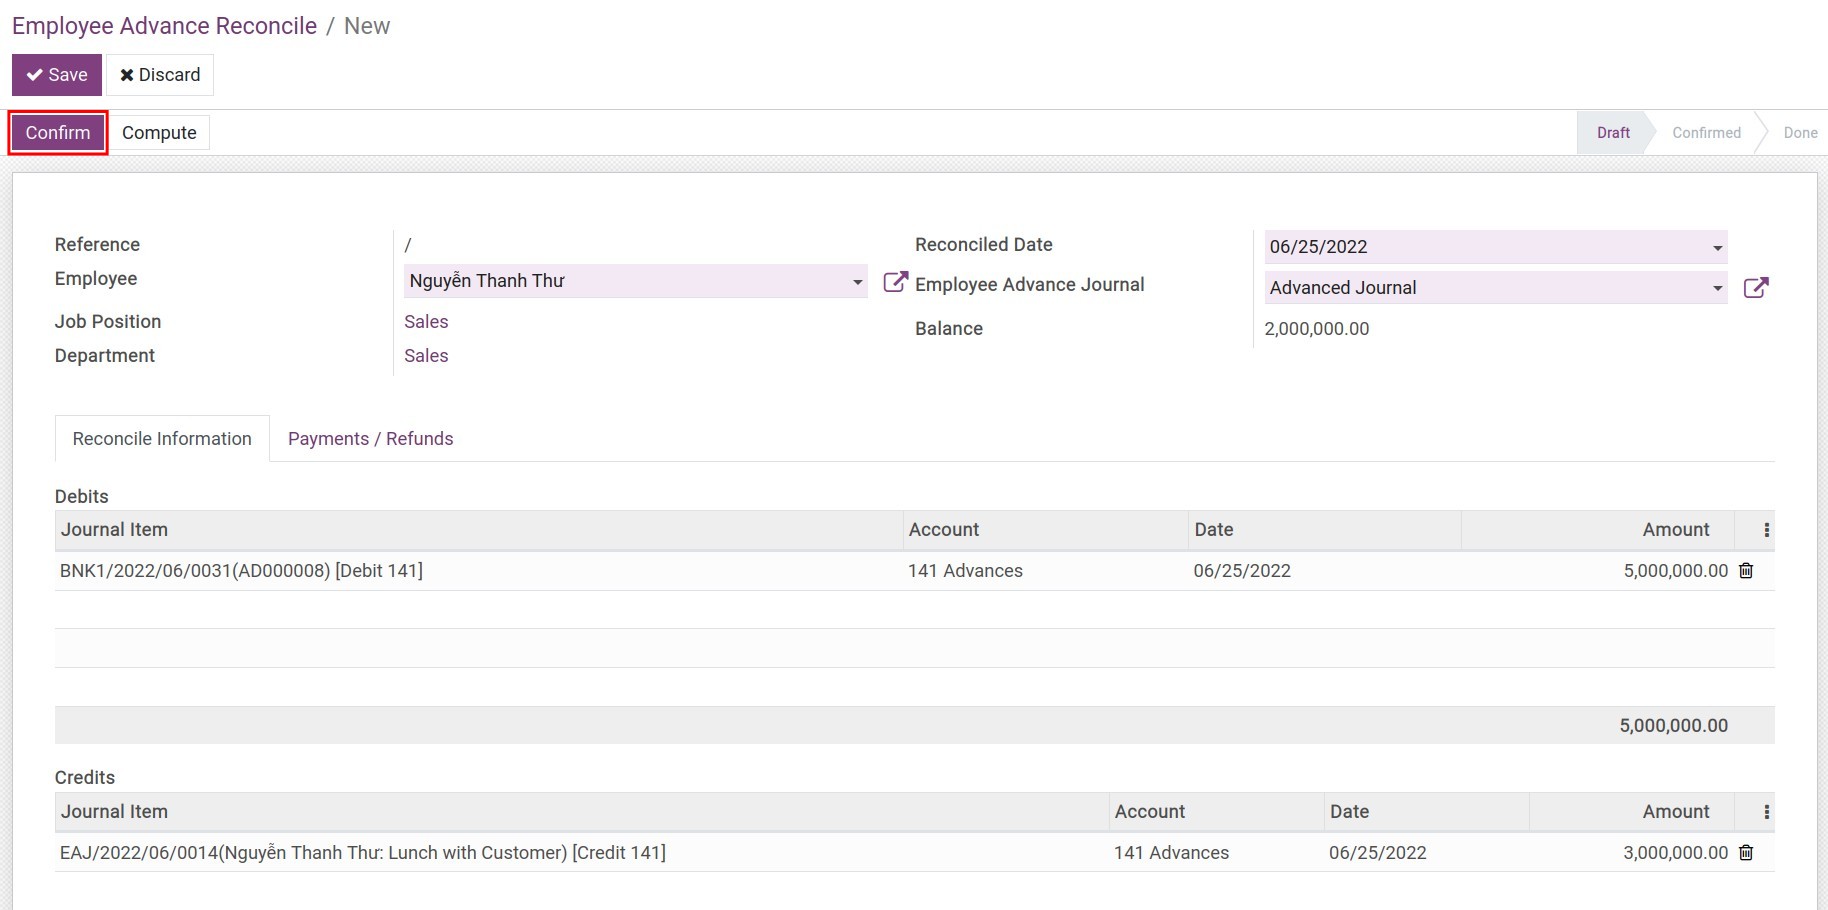Click the Confirmed status stage
This screenshot has width=1828, height=910.
click(1706, 133)
